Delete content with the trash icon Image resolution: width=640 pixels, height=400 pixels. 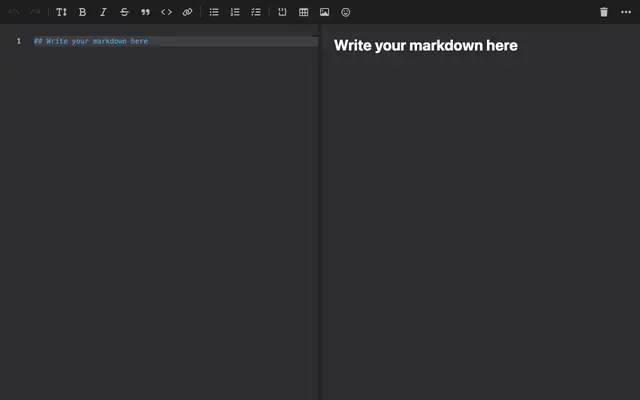pos(604,12)
